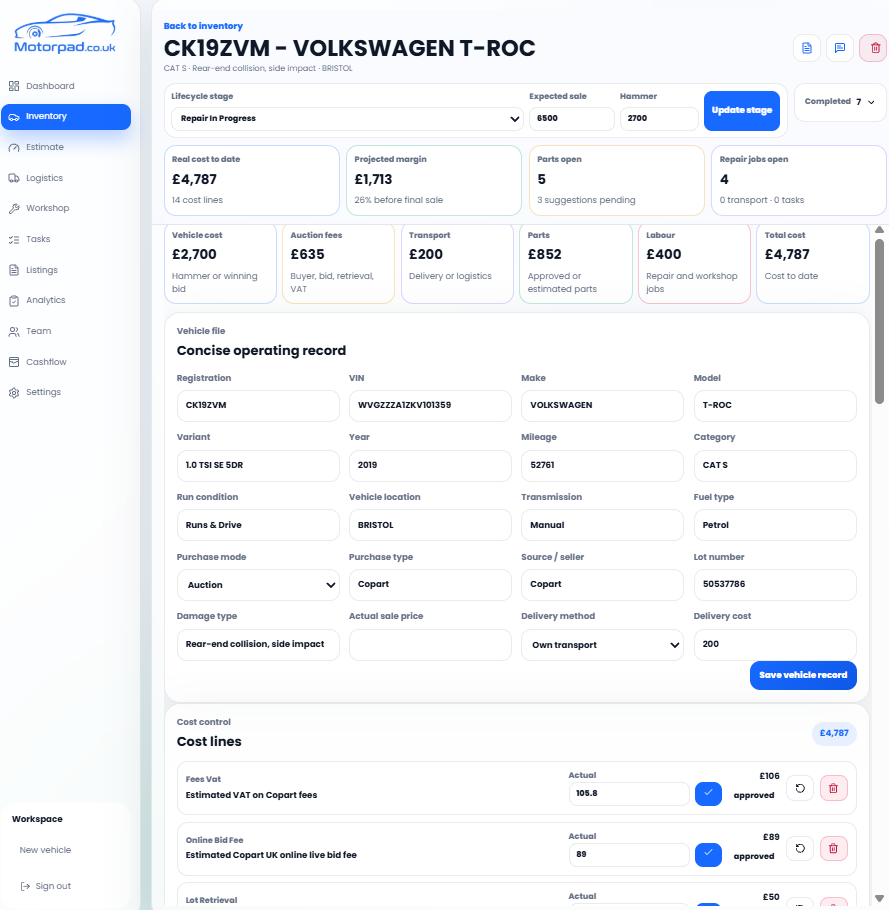Screen dimensions: 889x910
Task: Click the Repair jobs open card
Action: pos(799,180)
